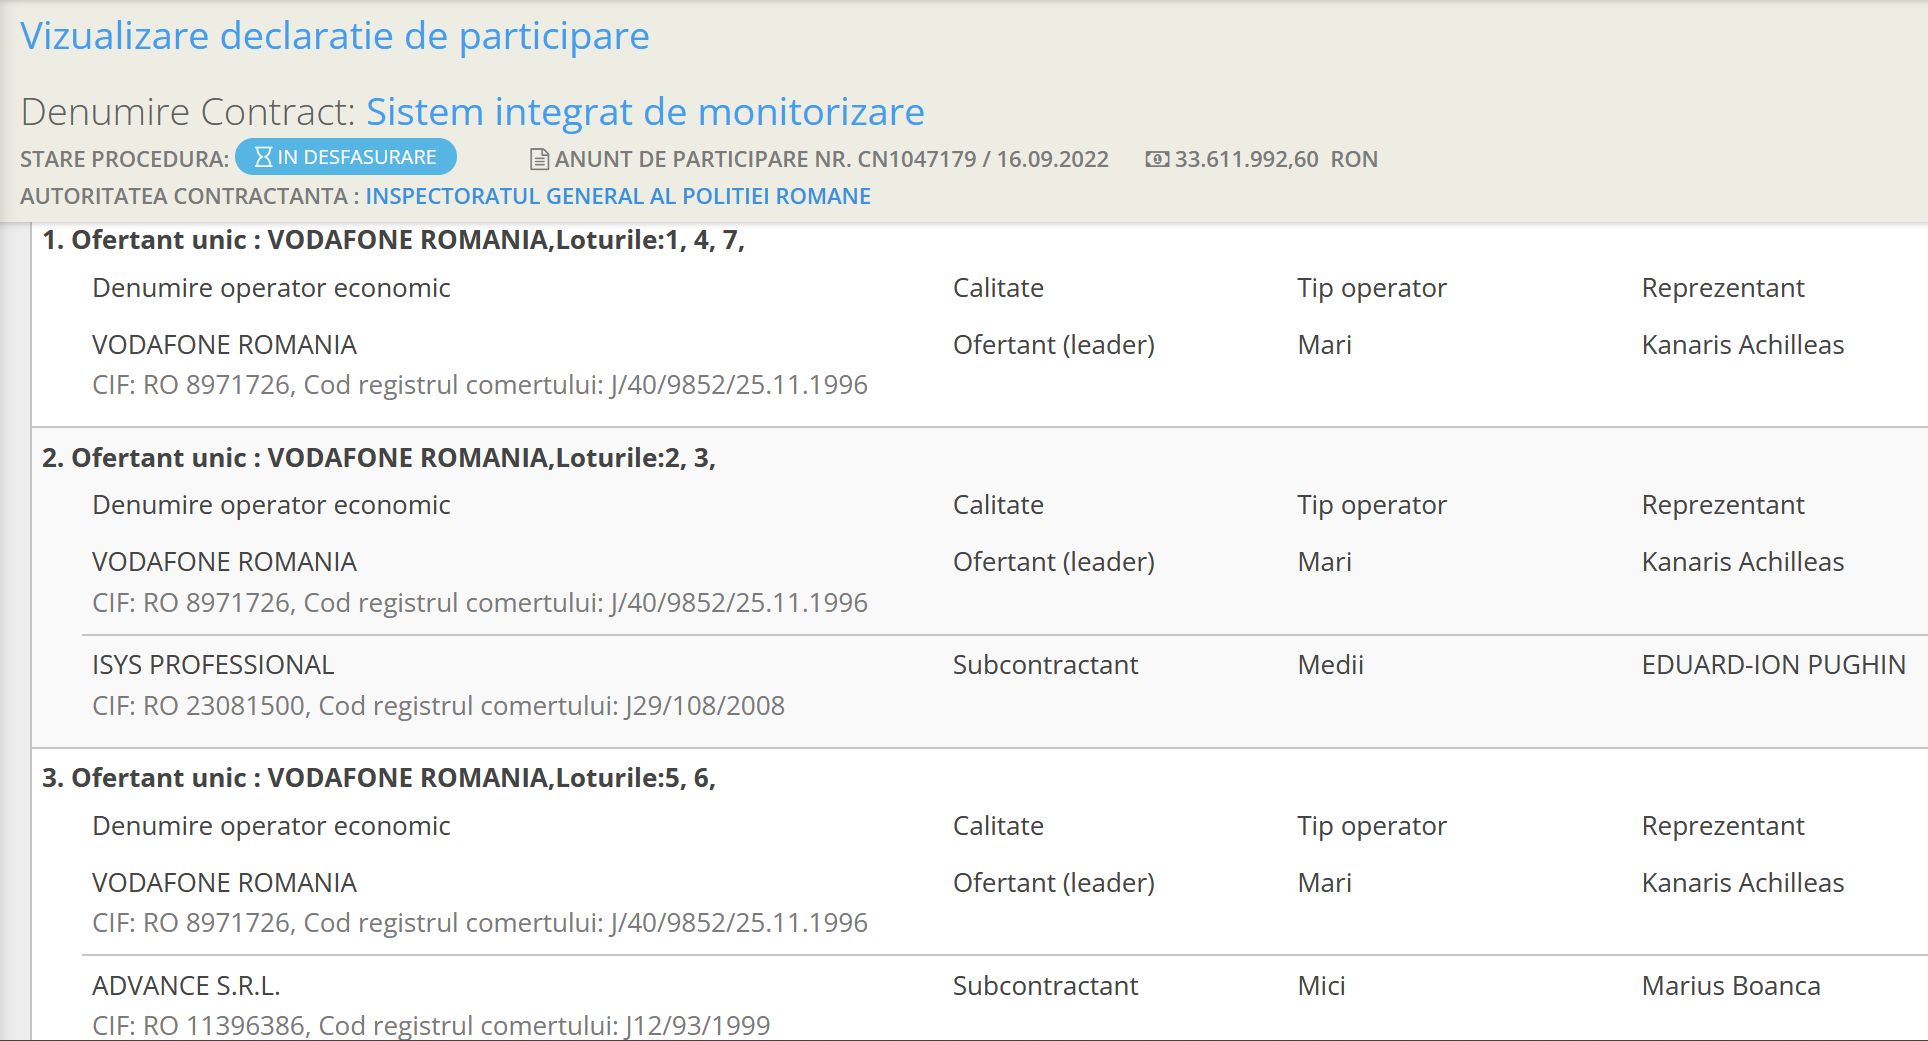The height and width of the screenshot is (1041, 1928).
Task: Click the CIF RO 23081500 details line
Action: pos(438,706)
